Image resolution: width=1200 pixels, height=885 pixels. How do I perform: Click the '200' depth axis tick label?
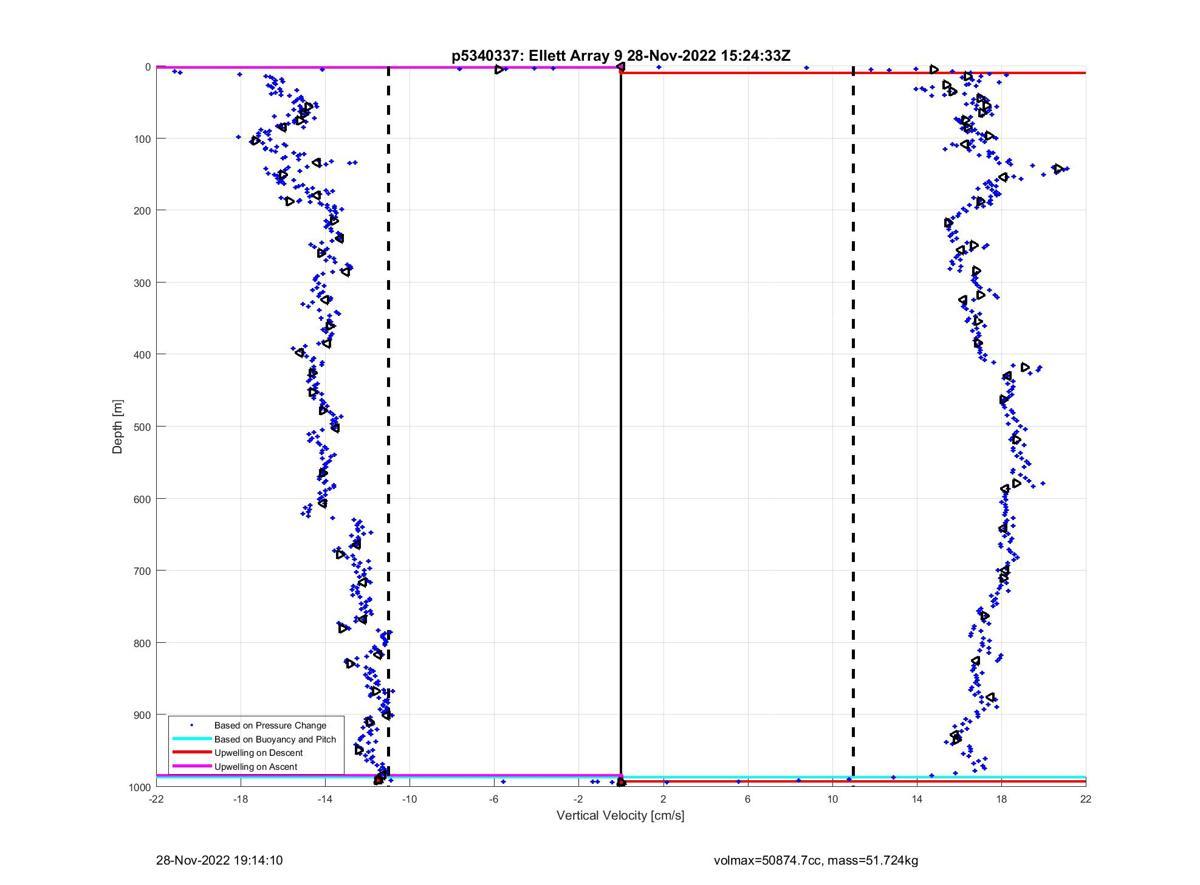click(x=141, y=211)
